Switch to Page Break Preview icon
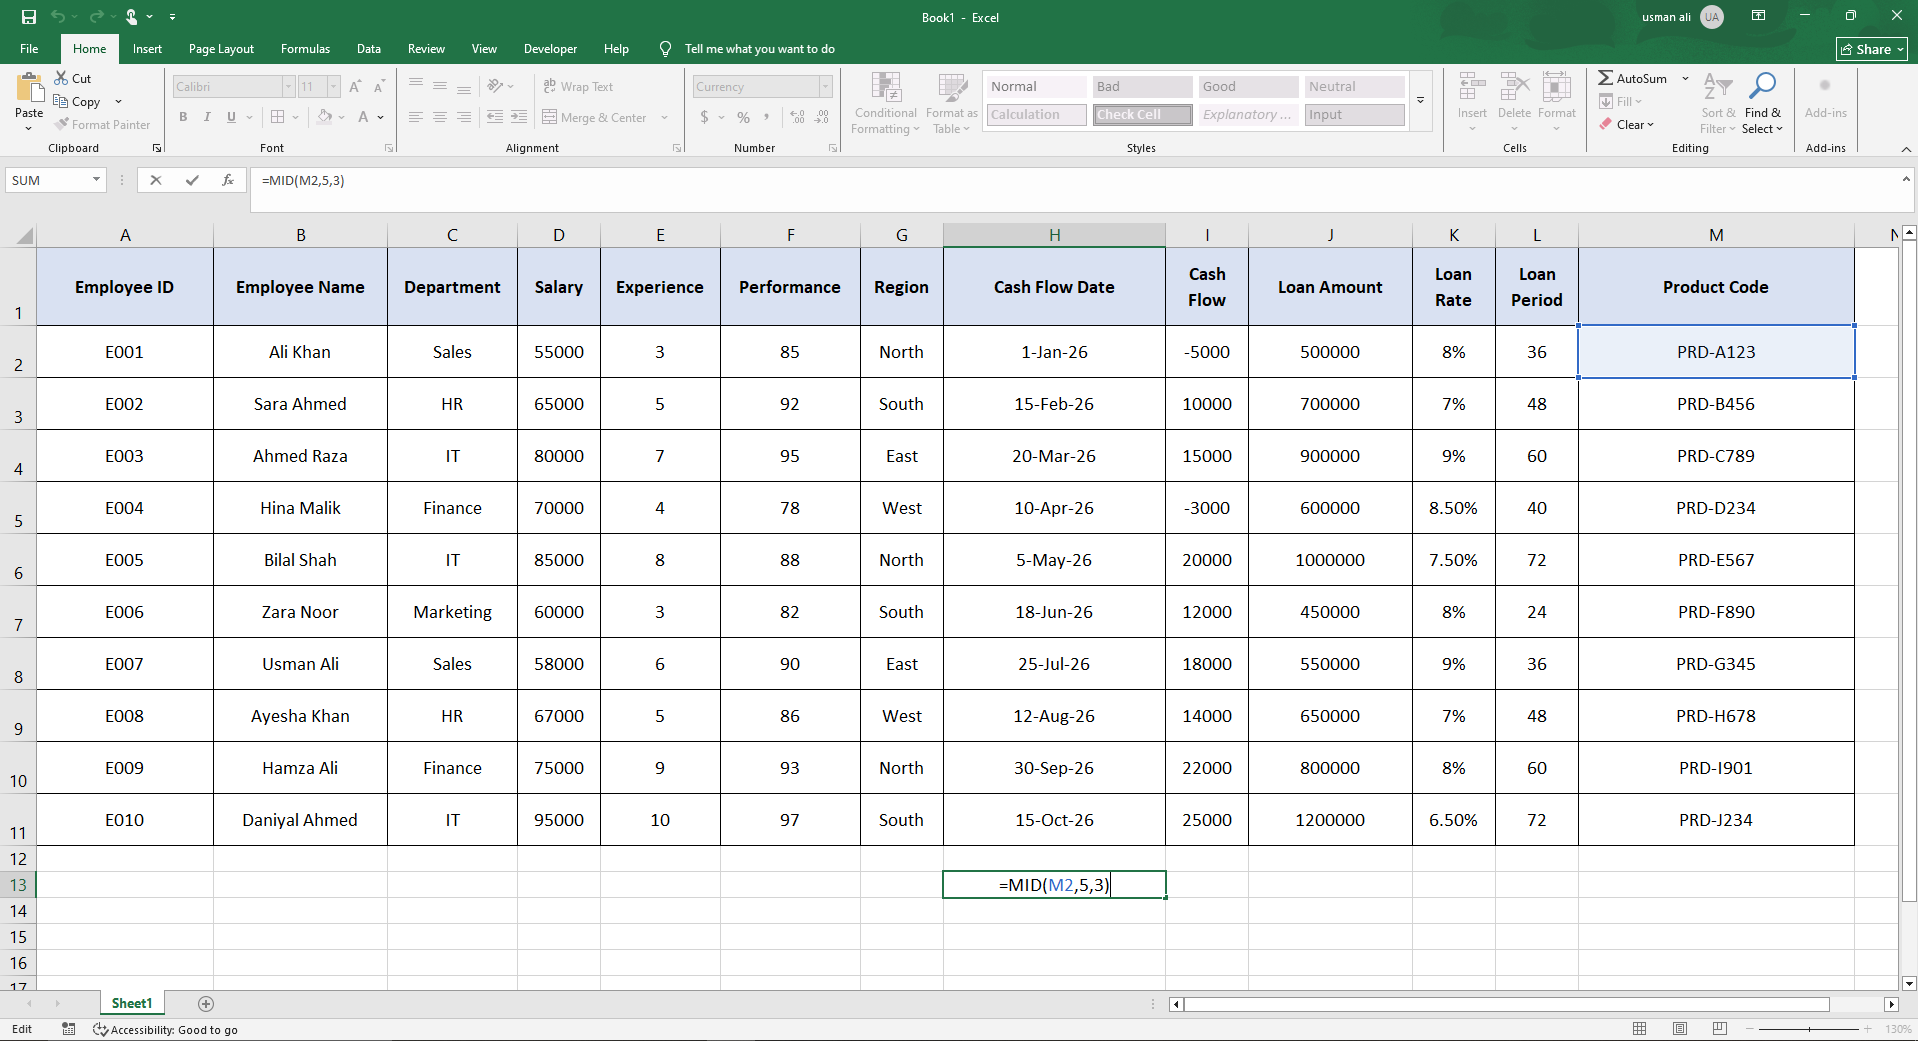 point(1720,1029)
